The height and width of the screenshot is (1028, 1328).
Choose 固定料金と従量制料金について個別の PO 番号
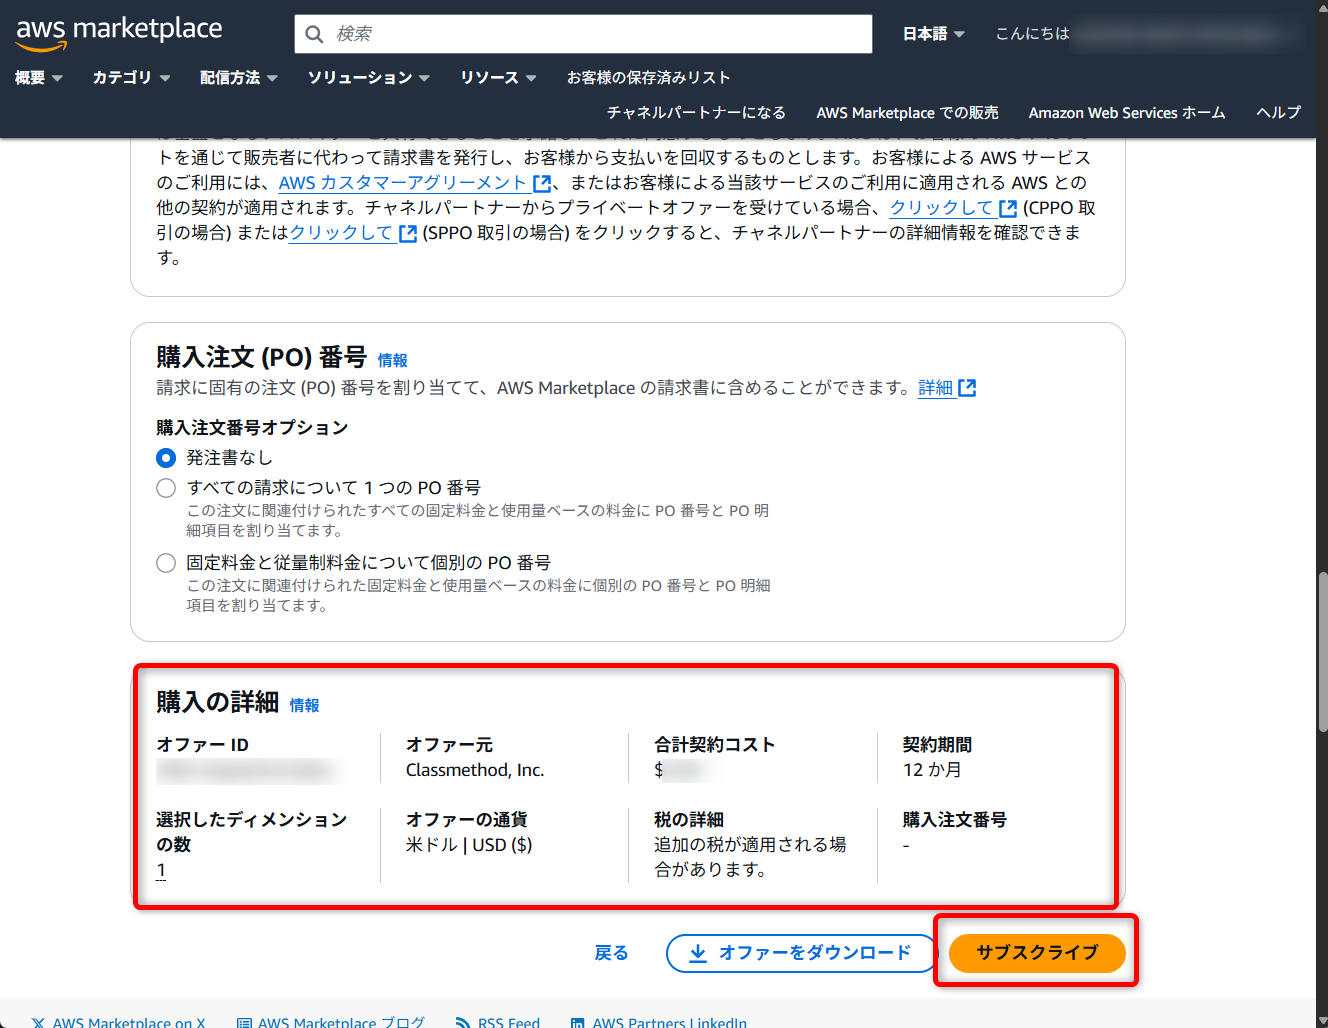pyautogui.click(x=166, y=563)
